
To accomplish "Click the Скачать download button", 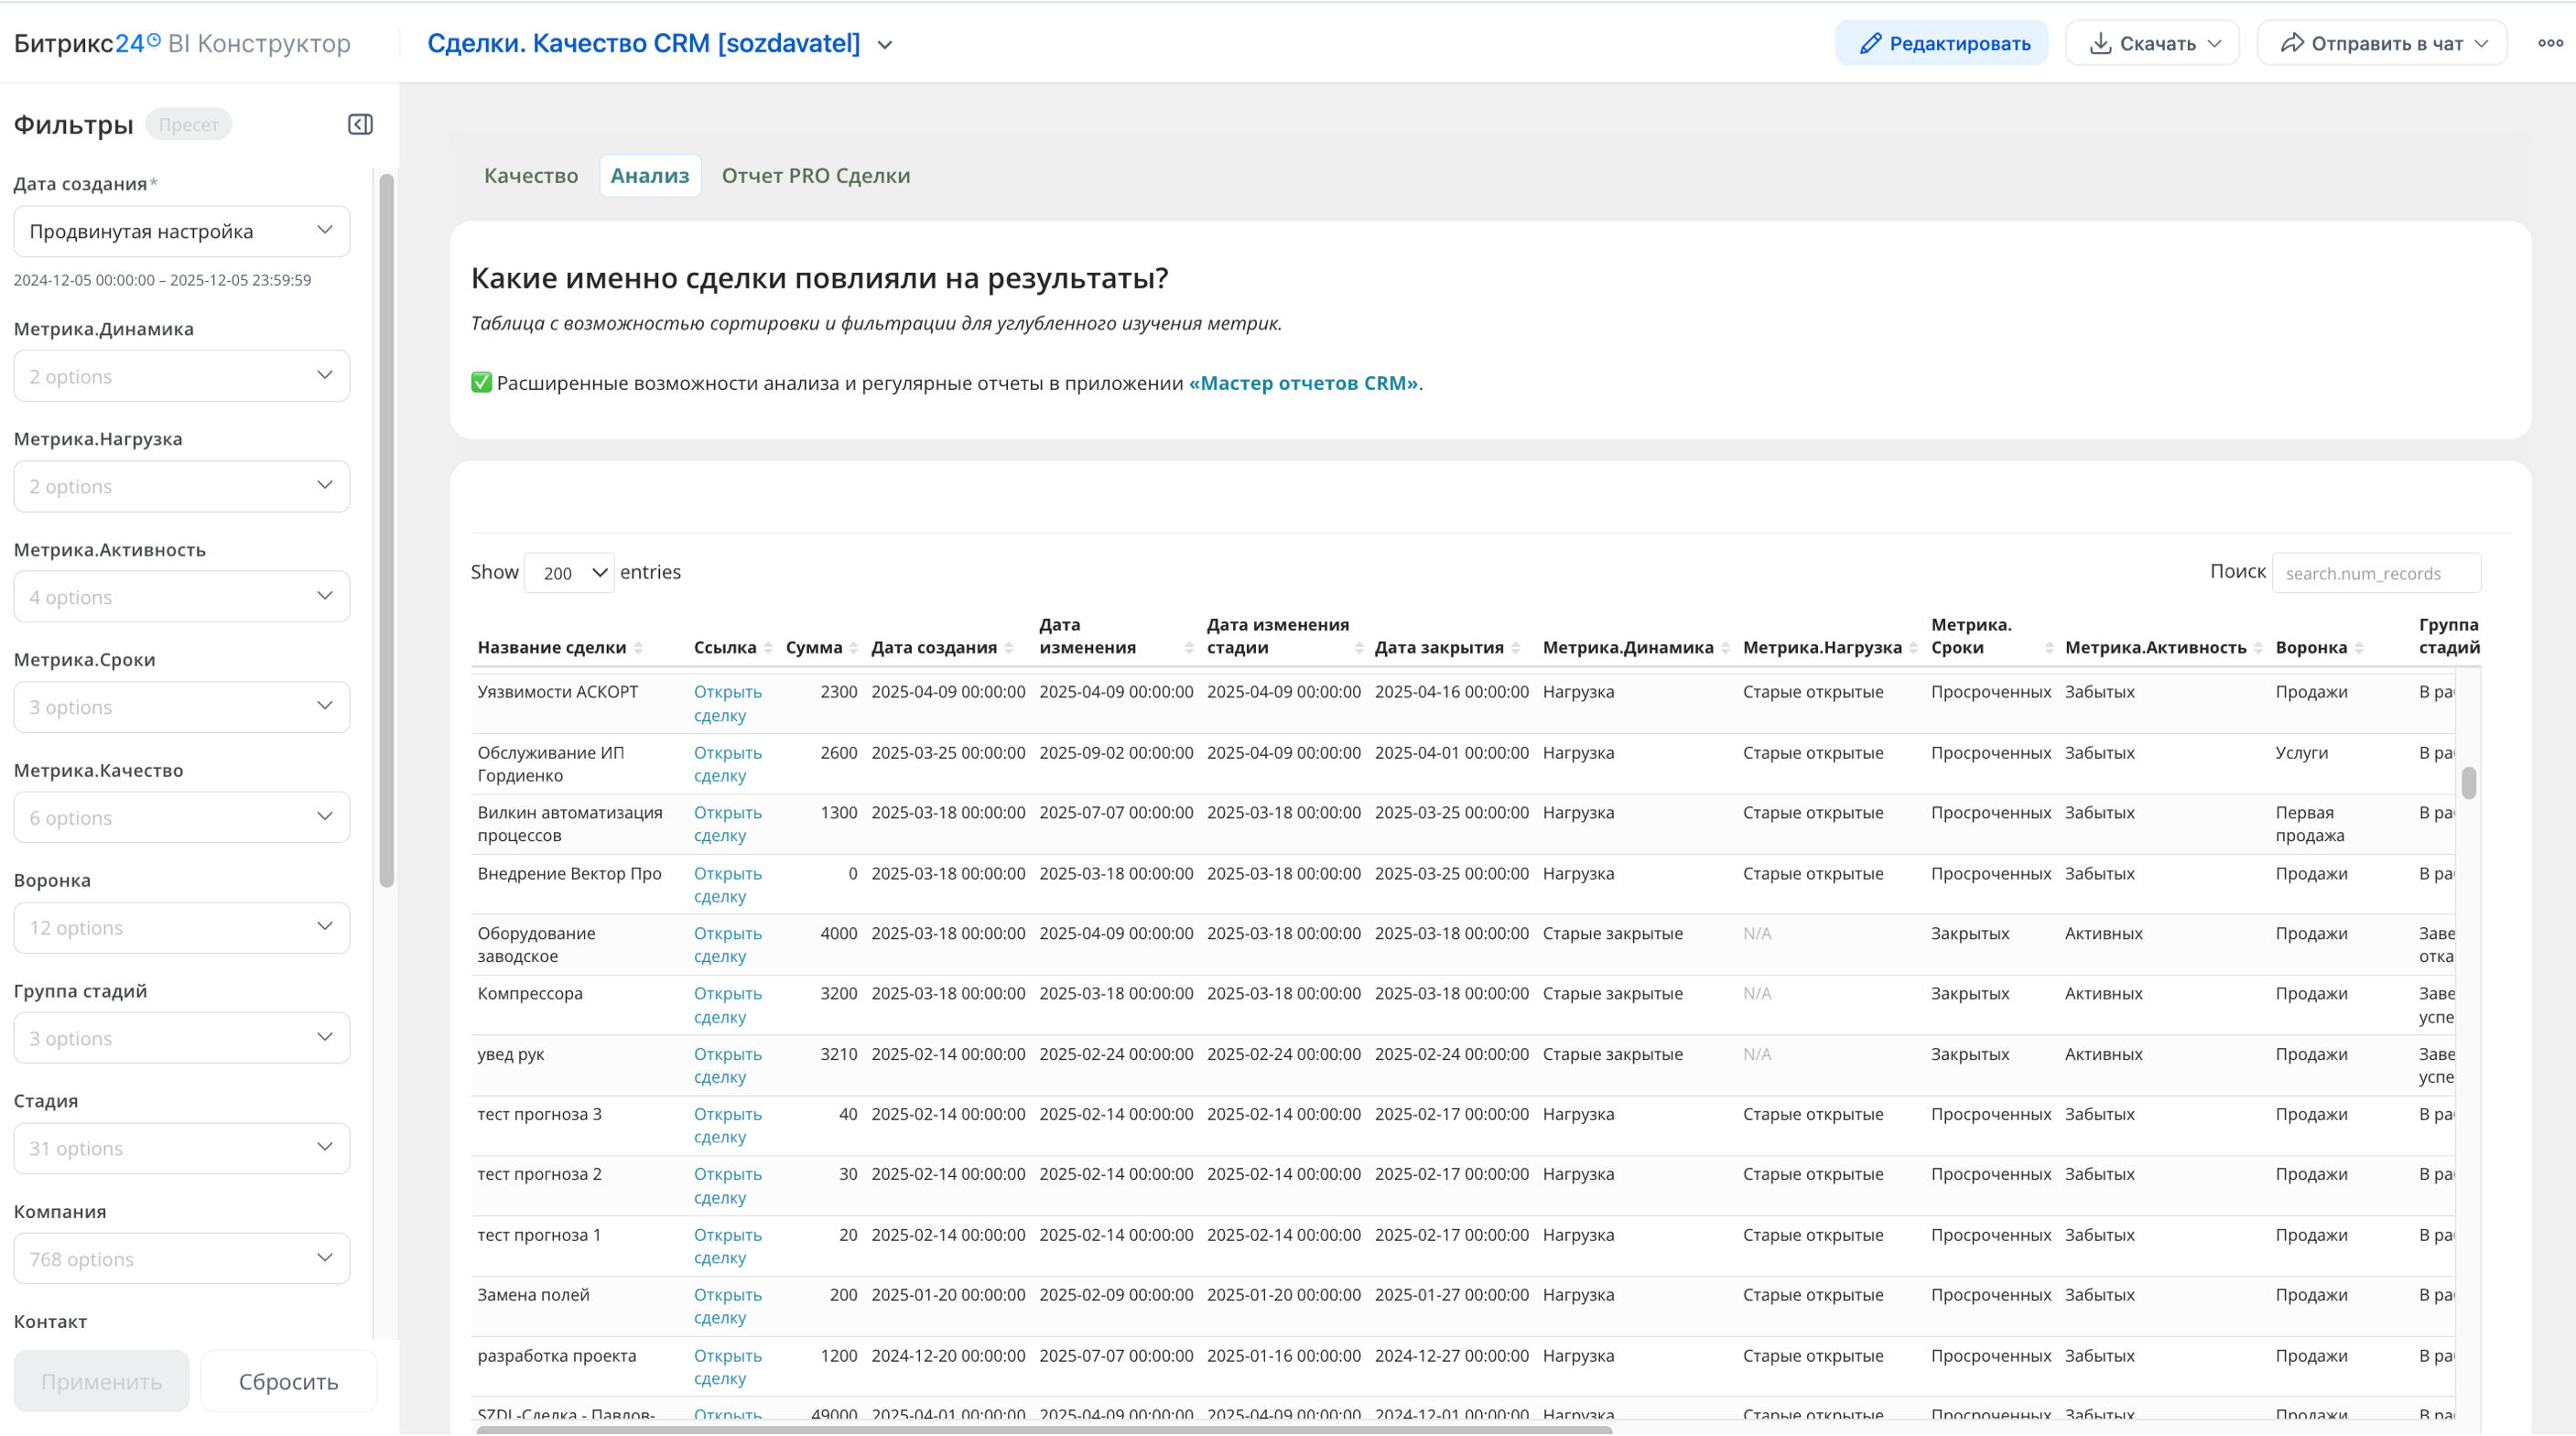I will (2151, 43).
